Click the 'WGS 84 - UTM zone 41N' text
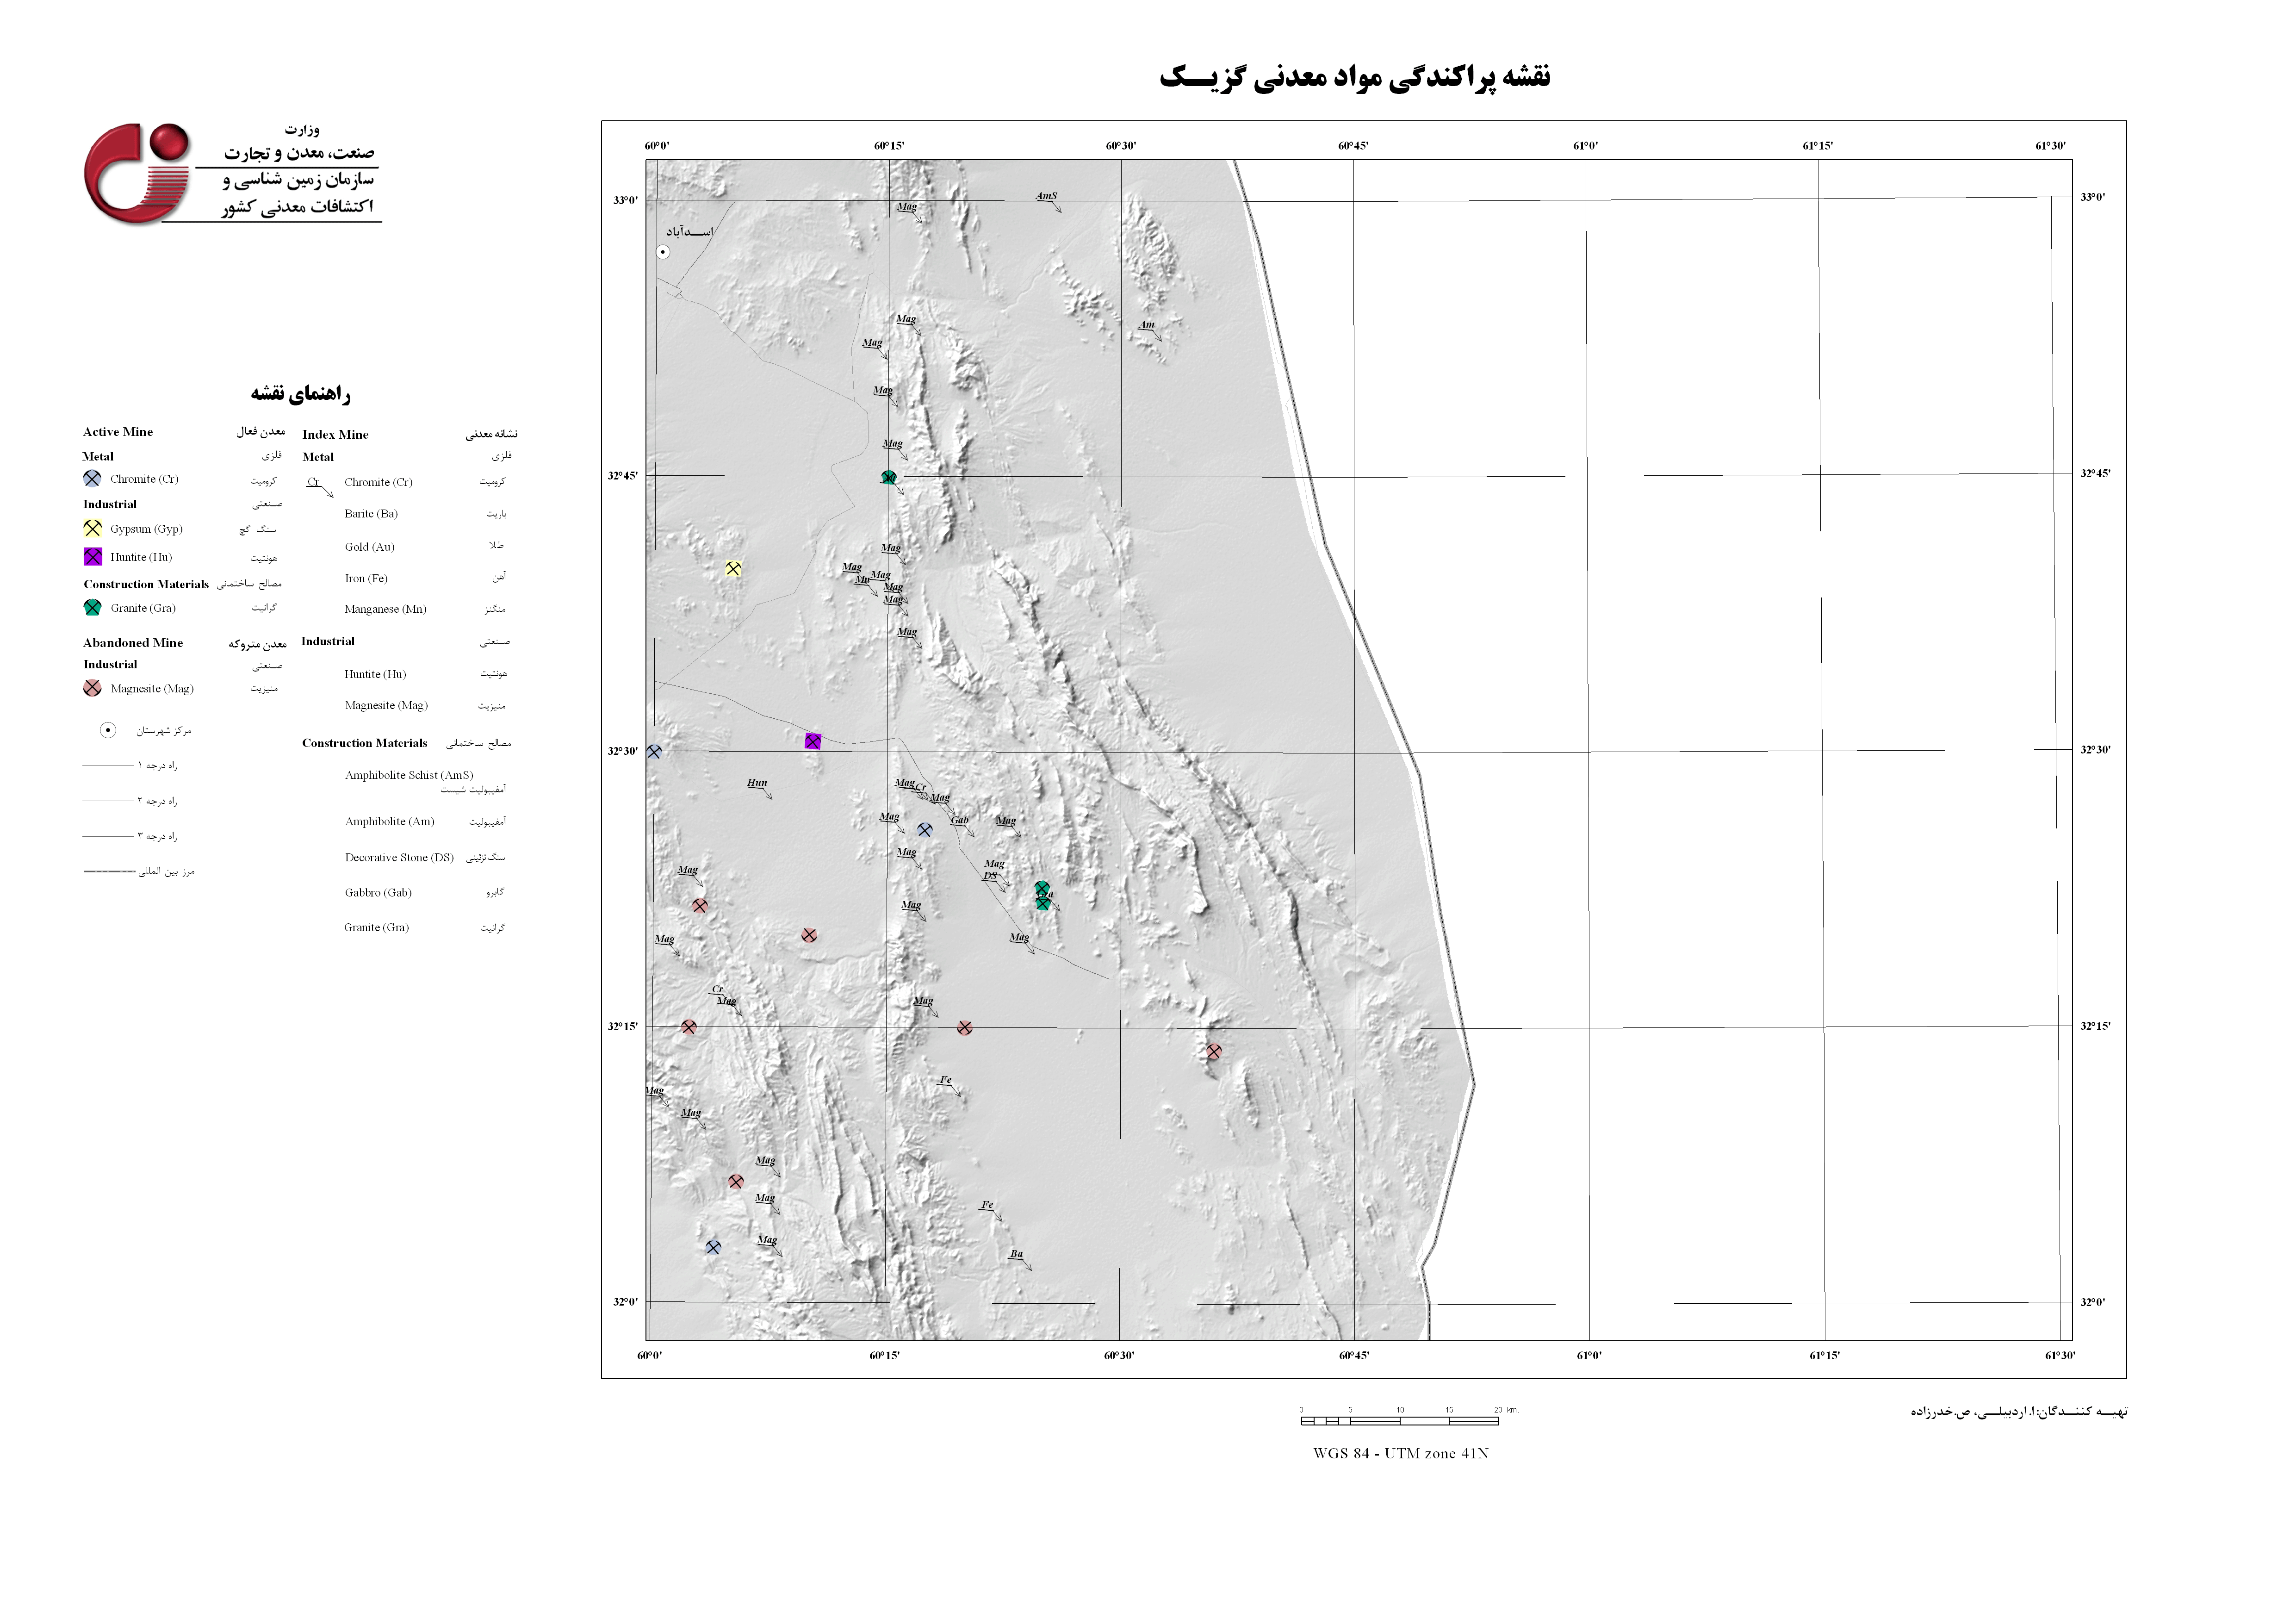The width and height of the screenshot is (2296, 1624). (x=1401, y=1453)
